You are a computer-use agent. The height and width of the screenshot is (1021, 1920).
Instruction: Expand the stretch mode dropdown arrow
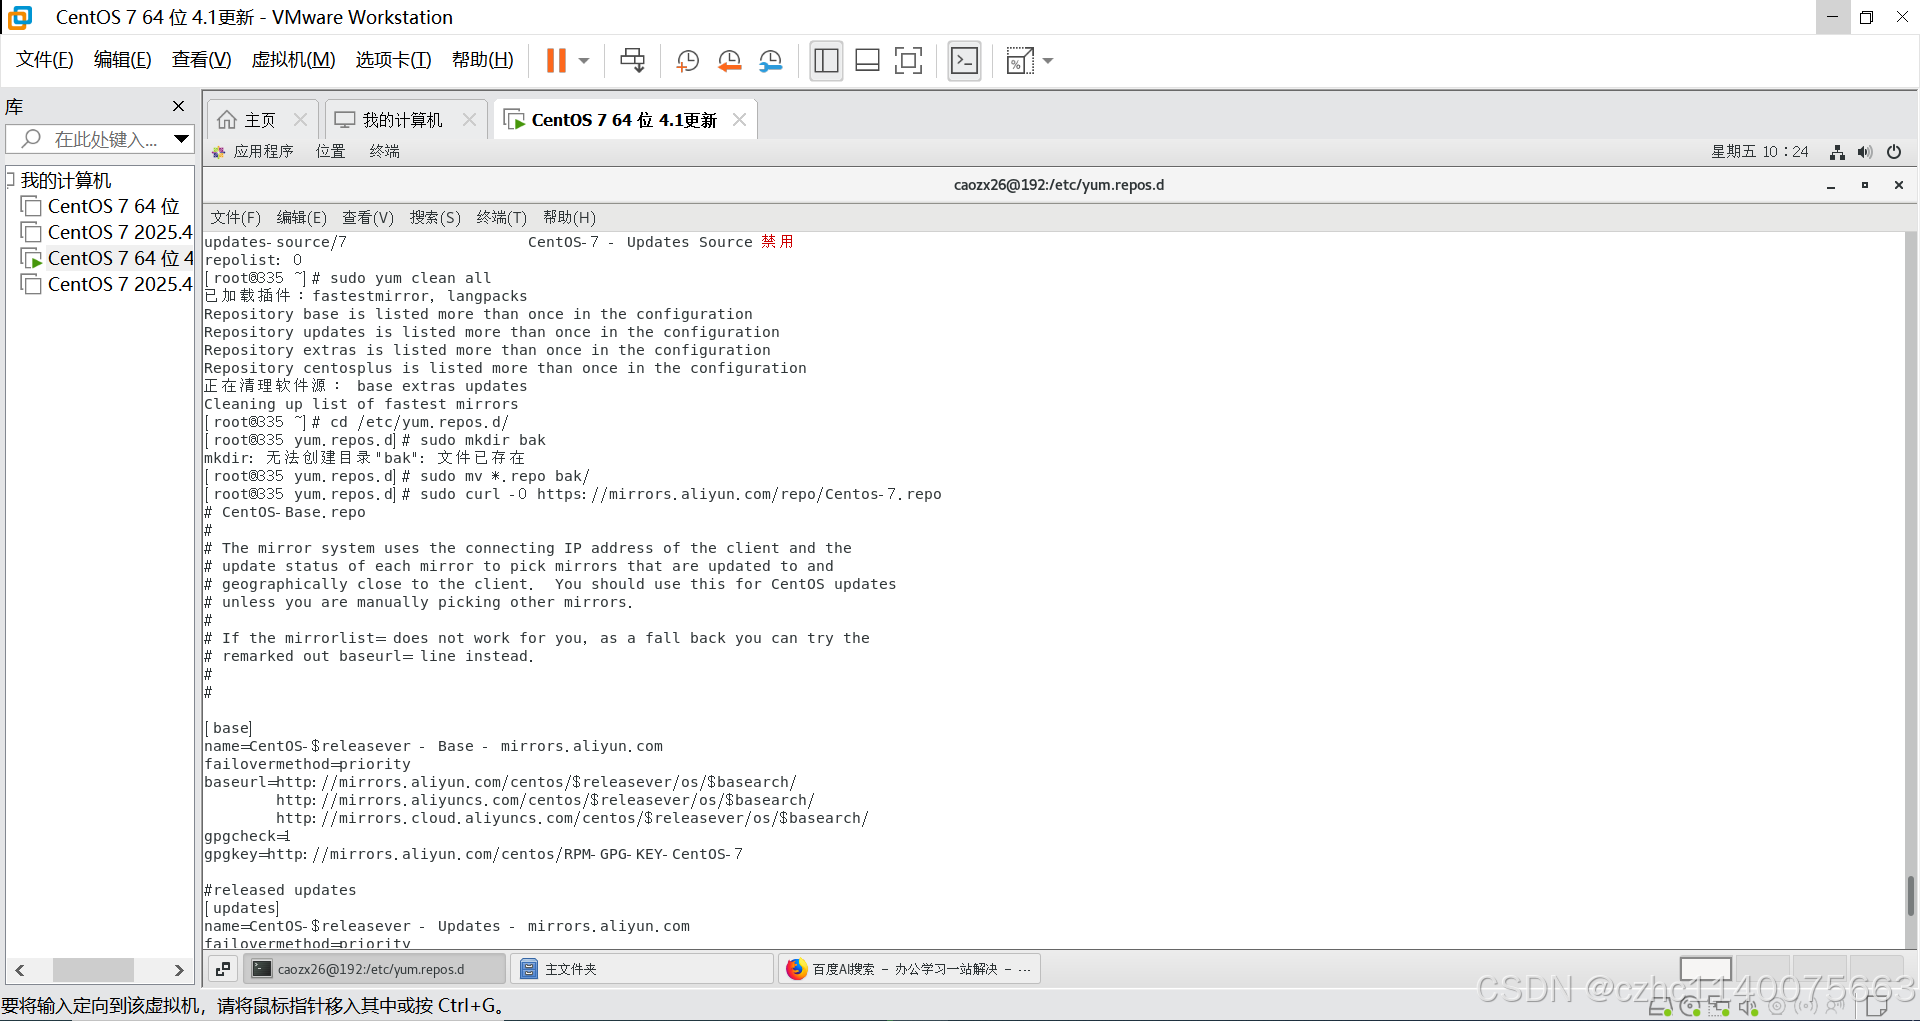[x=1048, y=61]
